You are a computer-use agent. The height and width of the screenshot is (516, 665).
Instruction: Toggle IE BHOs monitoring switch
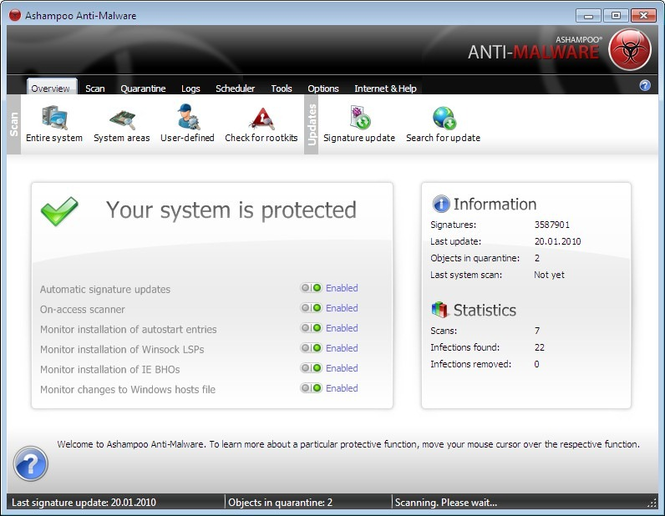coord(311,368)
